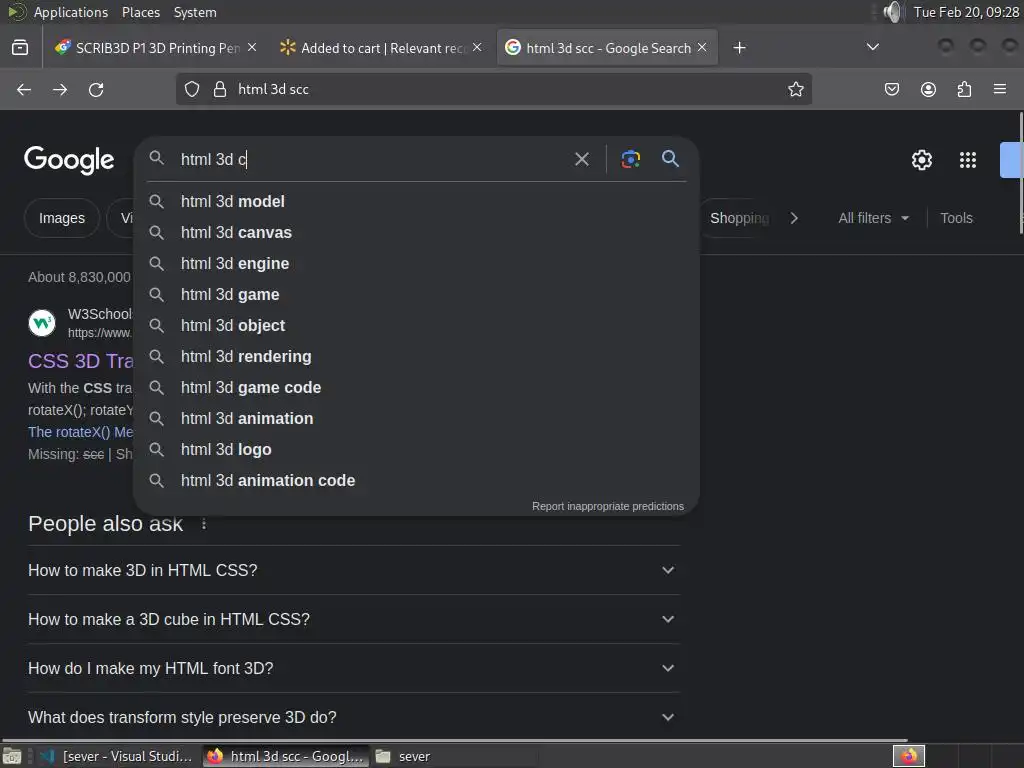Choose suggestion html 3d game code
Screen dimensions: 1024x768
point(416,387)
